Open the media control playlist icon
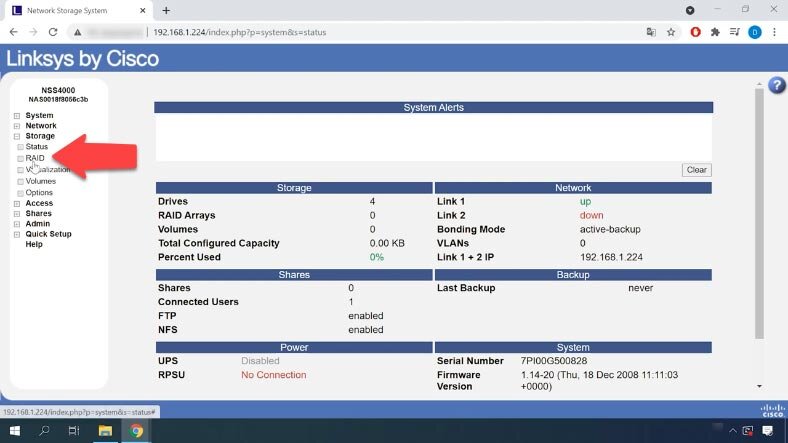Viewport: 788px width, 443px height. tap(734, 32)
